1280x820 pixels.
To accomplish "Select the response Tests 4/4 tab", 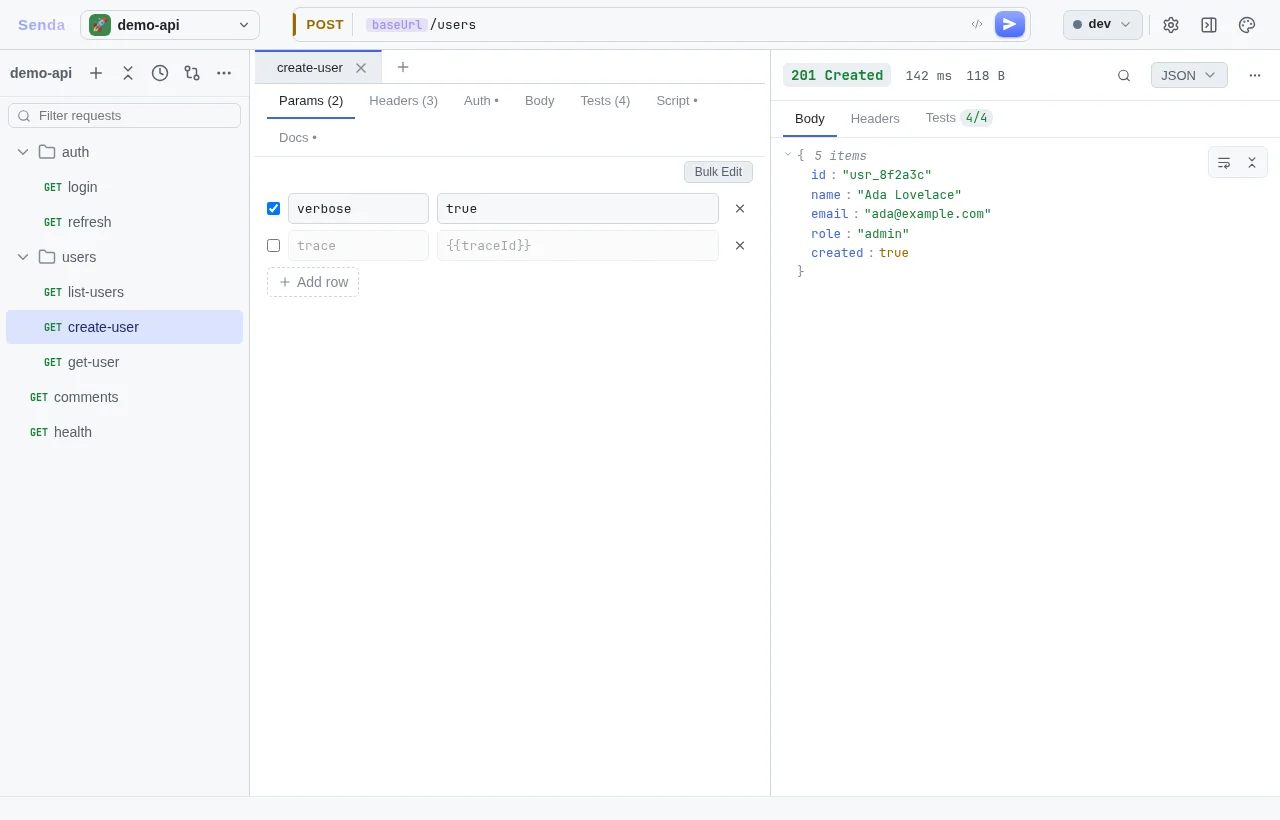I will tap(958, 118).
